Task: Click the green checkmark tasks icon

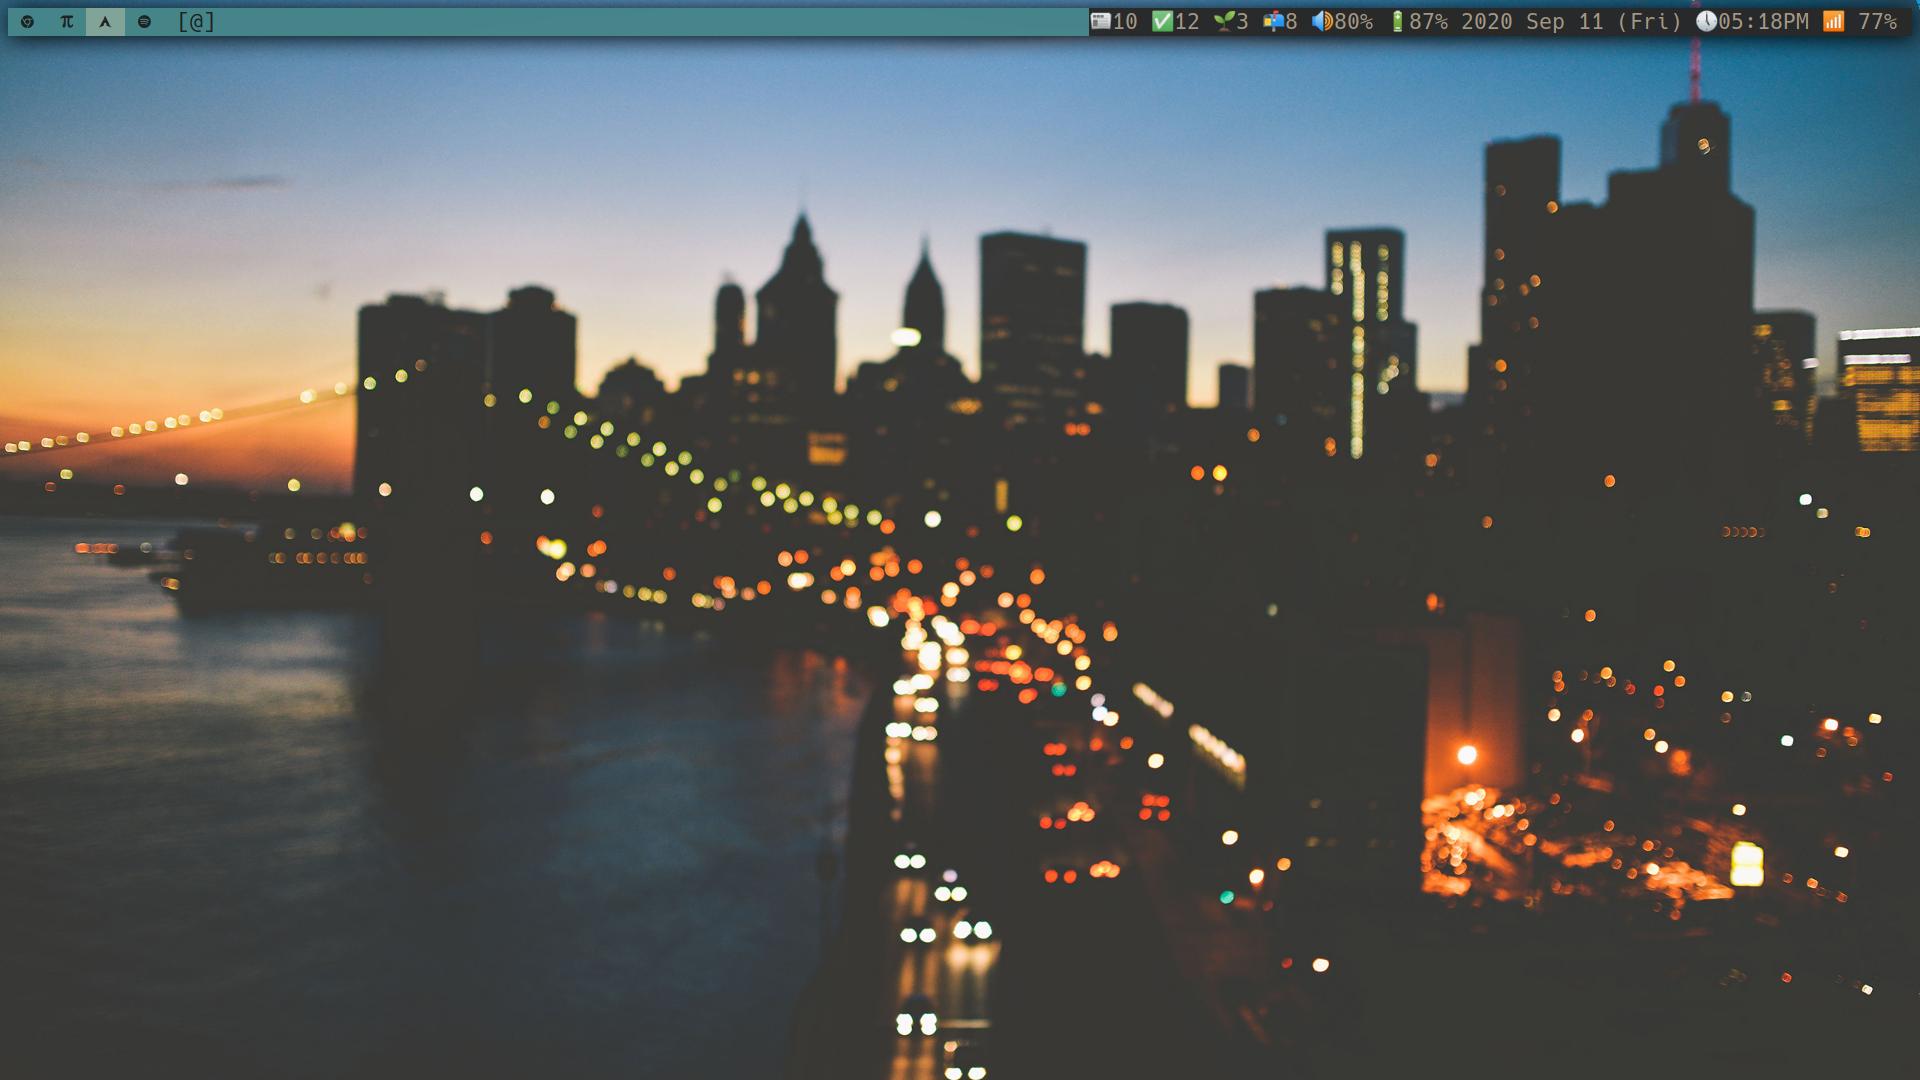Action: 1162,21
